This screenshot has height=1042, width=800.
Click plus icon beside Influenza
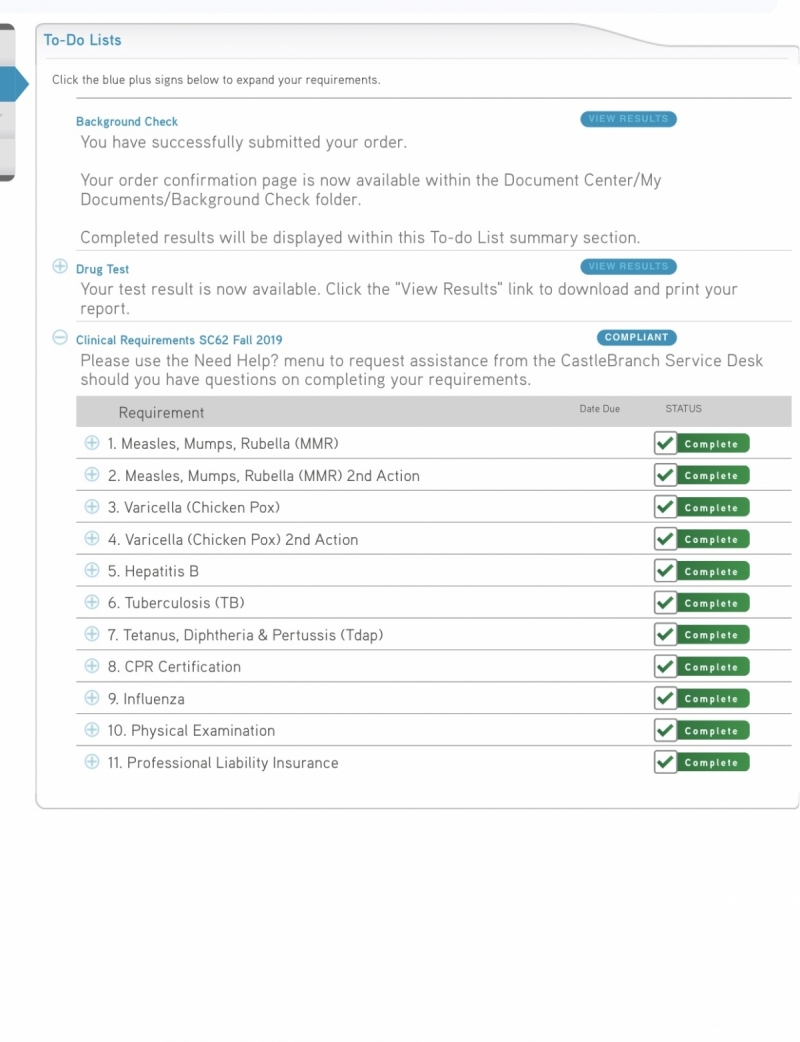[x=92, y=698]
